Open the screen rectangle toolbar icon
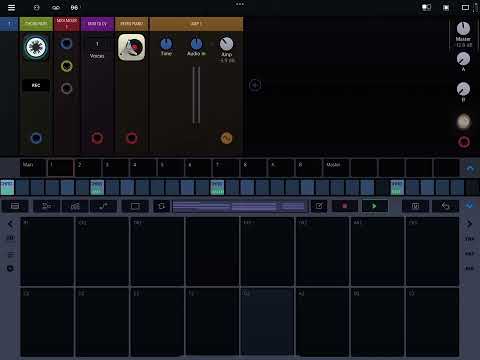The width and height of the screenshot is (480, 360). (x=135, y=206)
